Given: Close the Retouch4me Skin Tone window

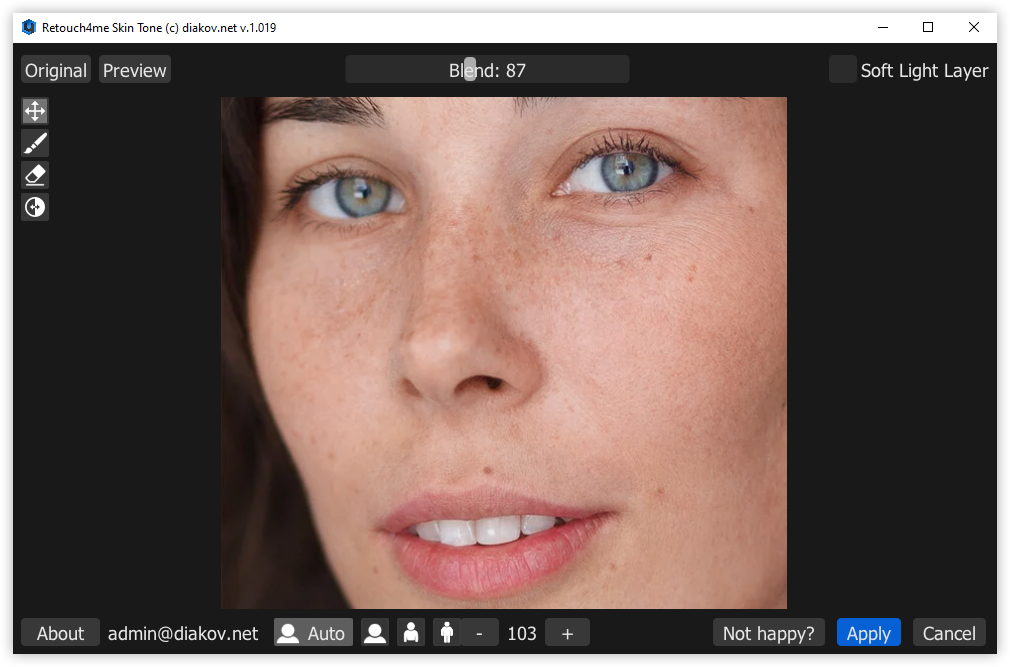Looking at the screenshot, I should (x=974, y=27).
